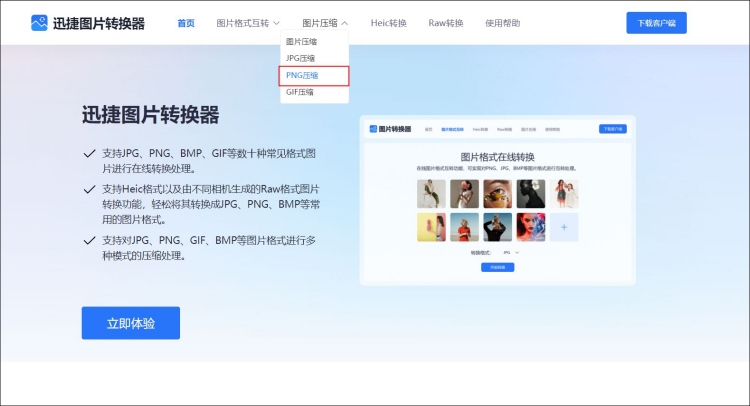Open the preview's JPG format dropdown
The height and width of the screenshot is (406, 750).
coord(511,252)
